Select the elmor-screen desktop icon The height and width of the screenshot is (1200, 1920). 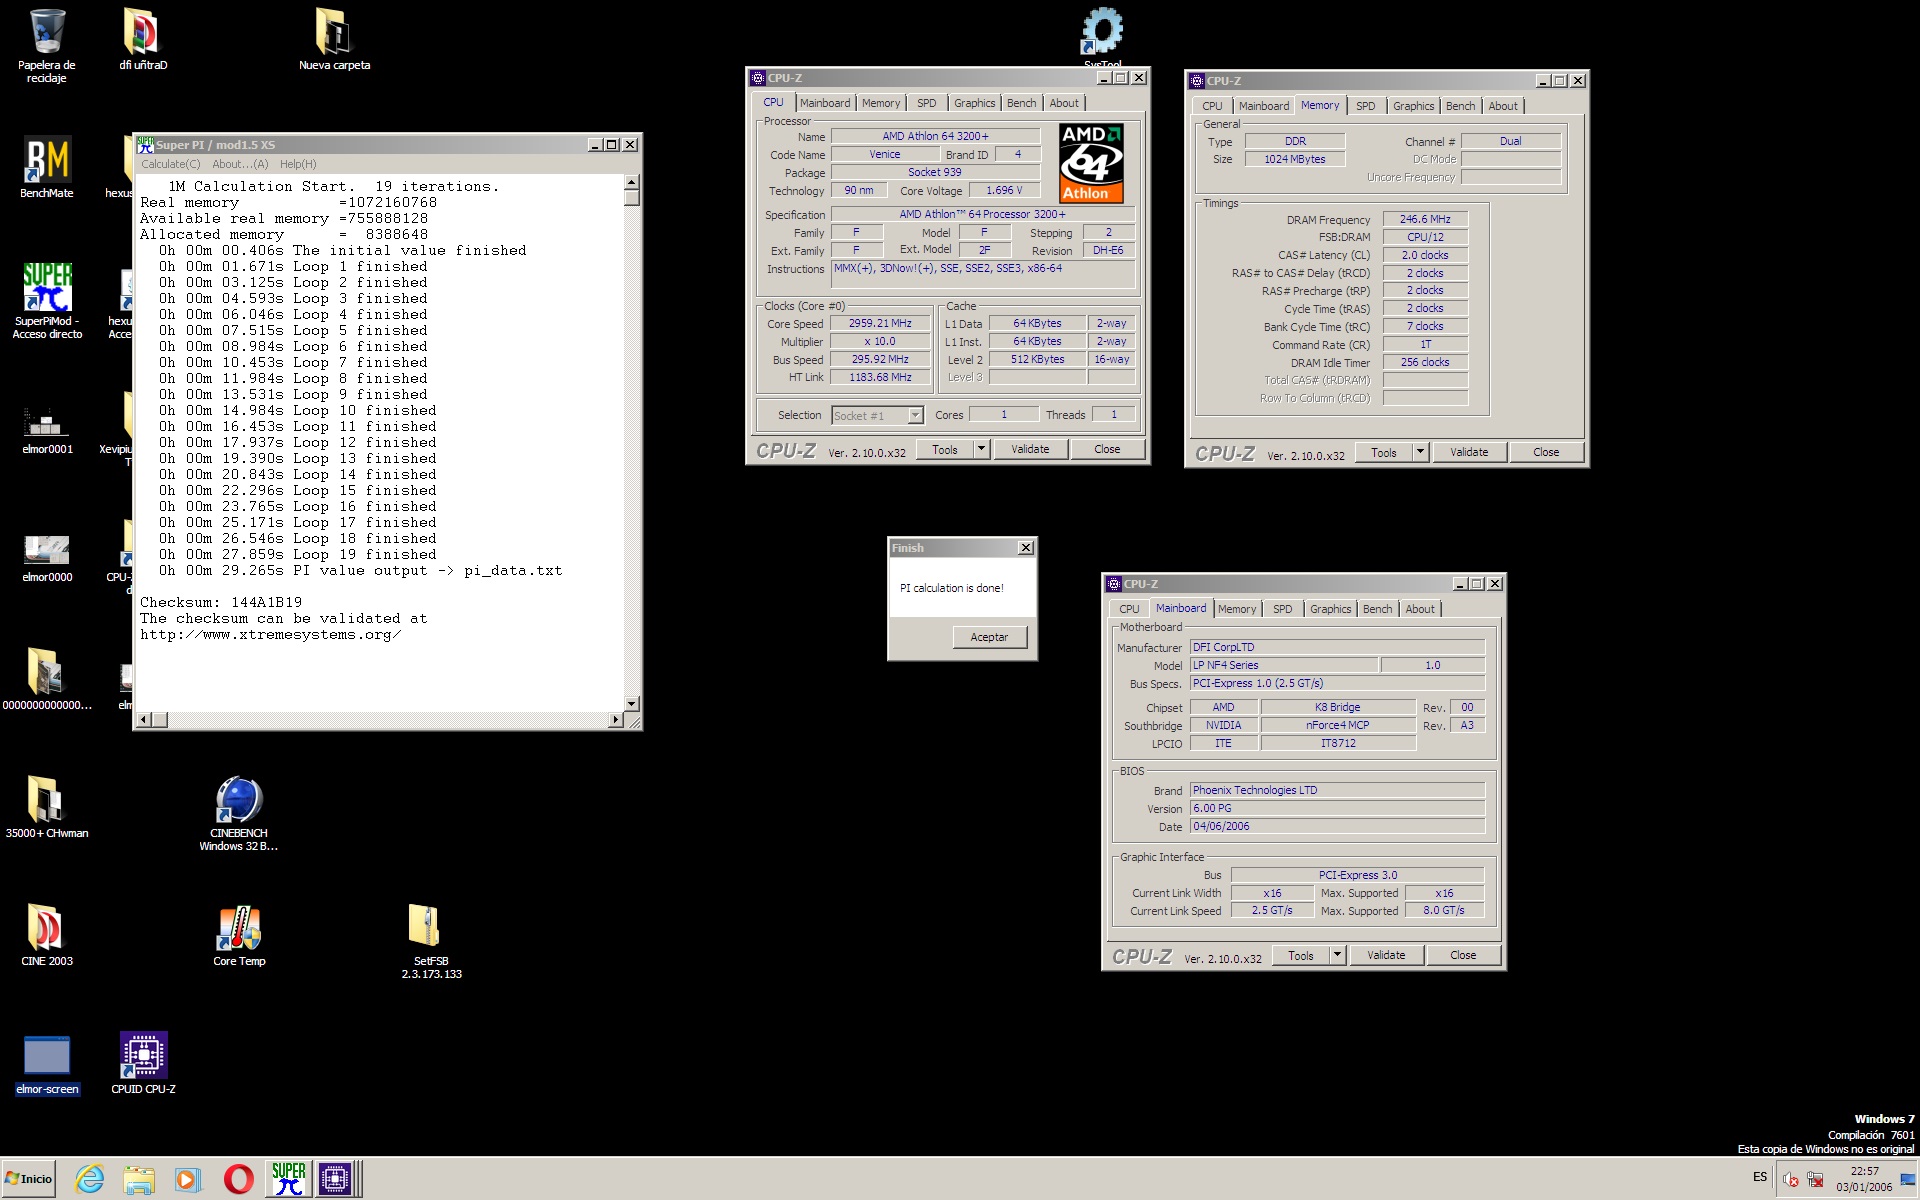[x=47, y=1064]
